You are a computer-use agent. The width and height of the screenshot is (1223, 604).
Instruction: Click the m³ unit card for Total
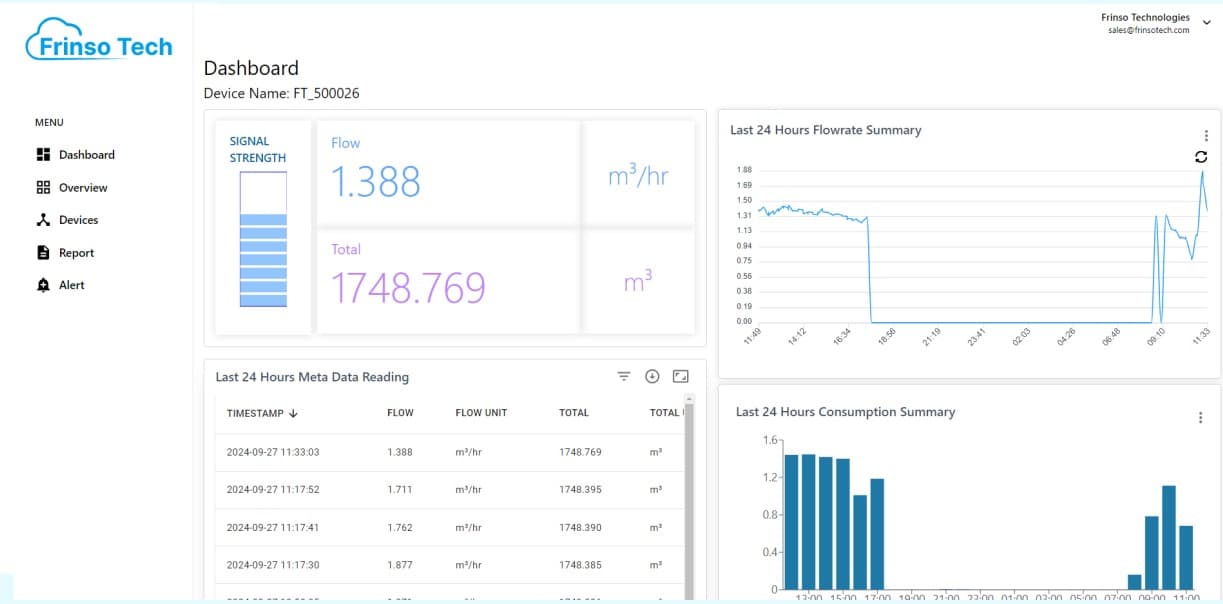pos(639,282)
